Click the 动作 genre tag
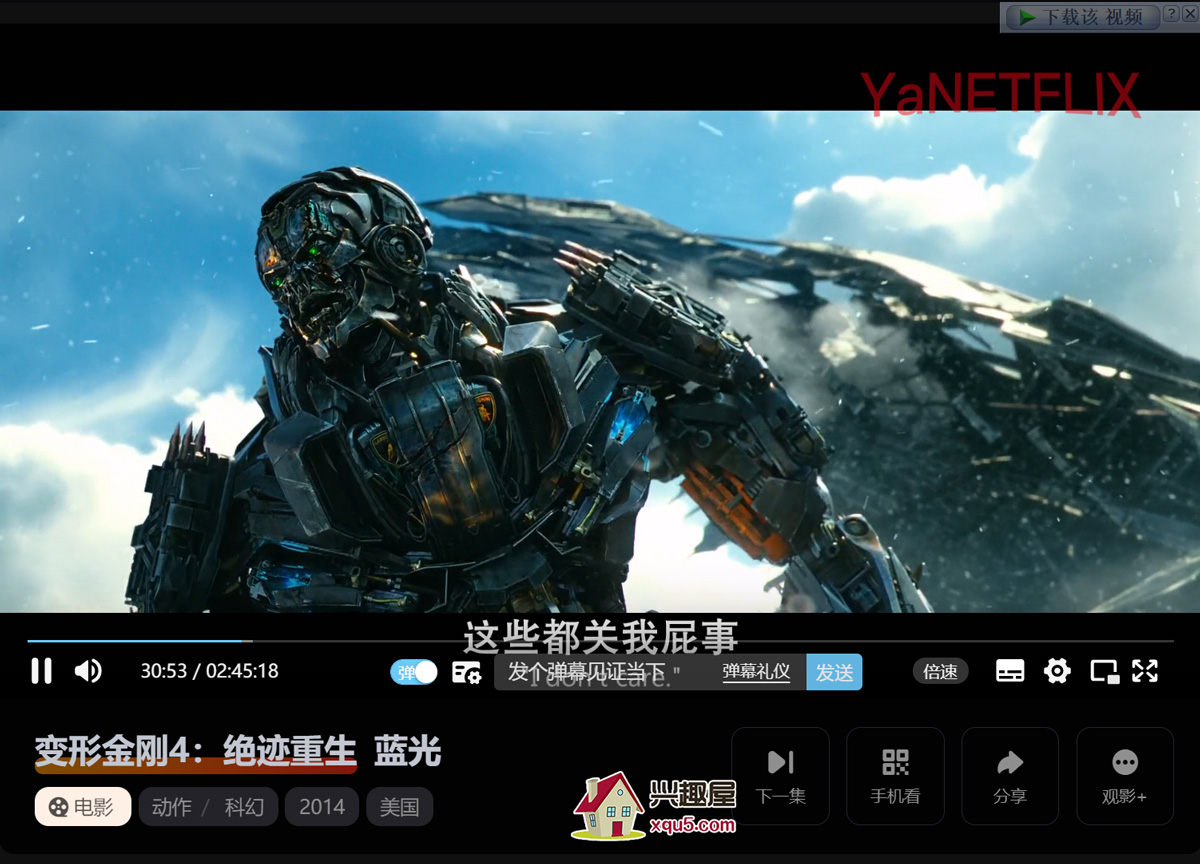The image size is (1200, 864). (x=171, y=807)
